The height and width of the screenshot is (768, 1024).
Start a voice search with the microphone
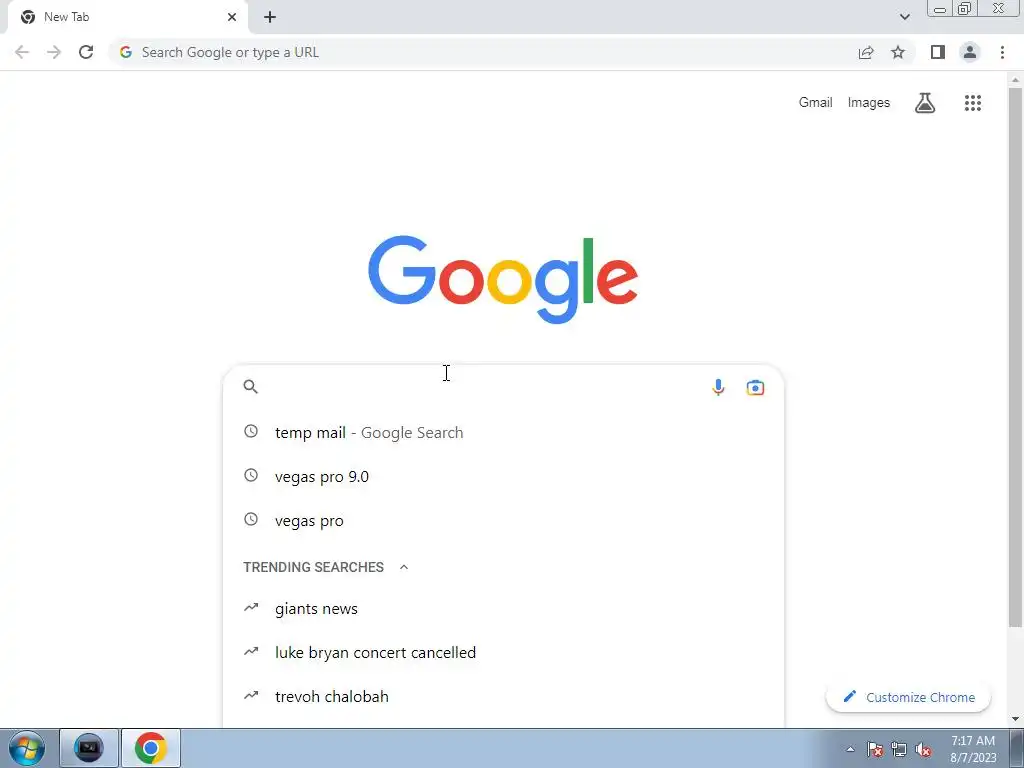coord(718,387)
